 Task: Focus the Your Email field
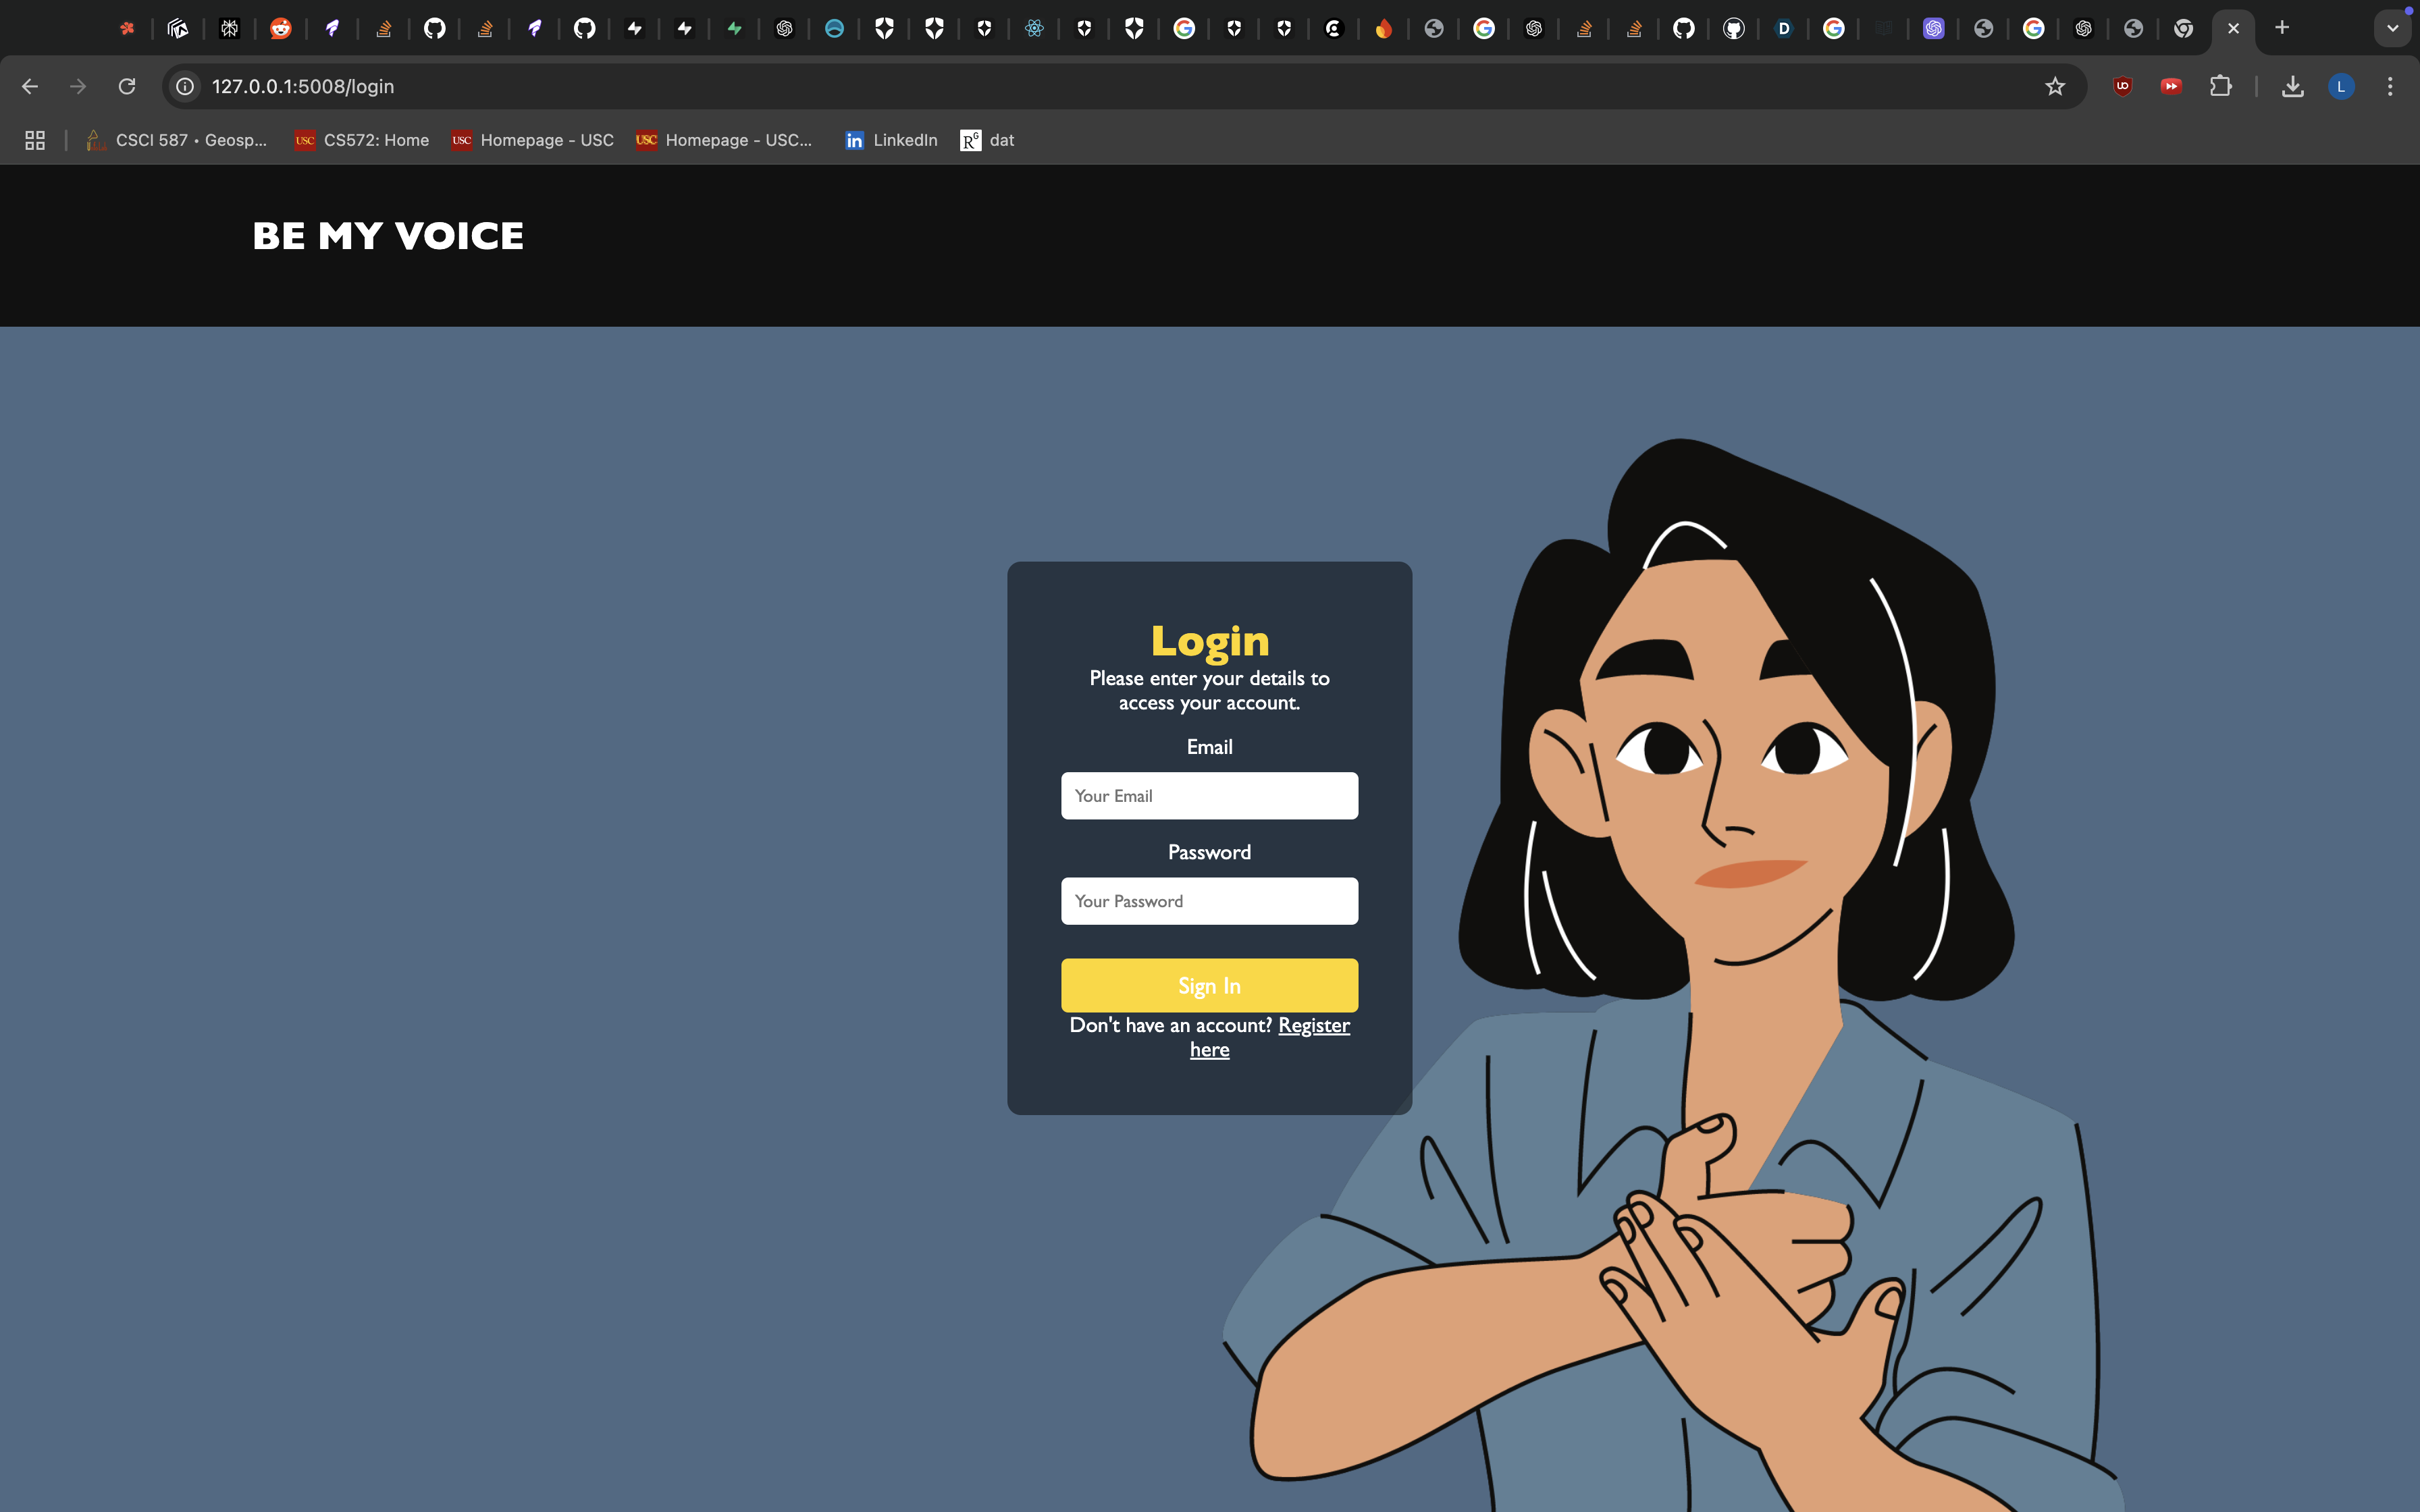pos(1209,796)
